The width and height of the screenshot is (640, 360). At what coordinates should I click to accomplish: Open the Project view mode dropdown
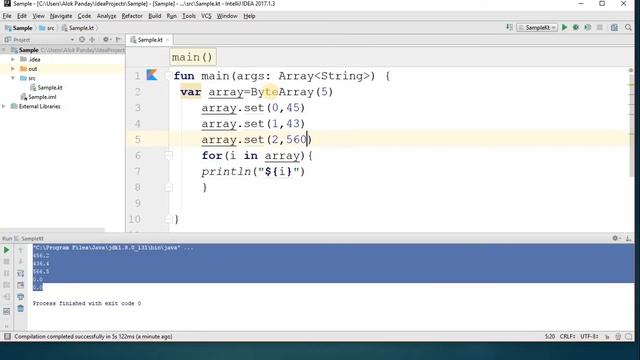point(72,40)
